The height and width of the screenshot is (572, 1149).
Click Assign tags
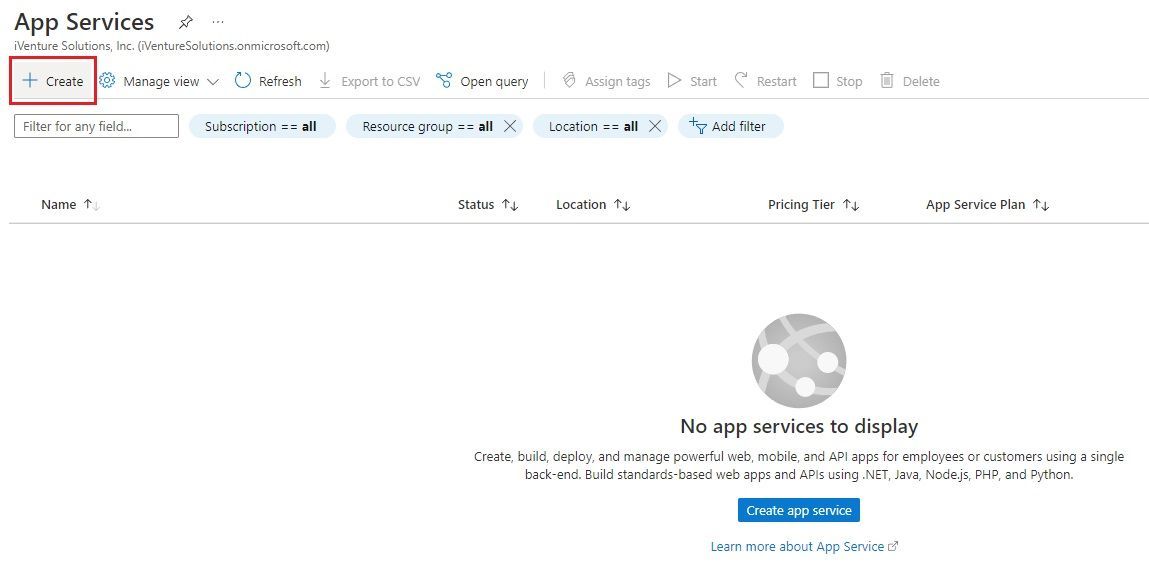click(606, 81)
